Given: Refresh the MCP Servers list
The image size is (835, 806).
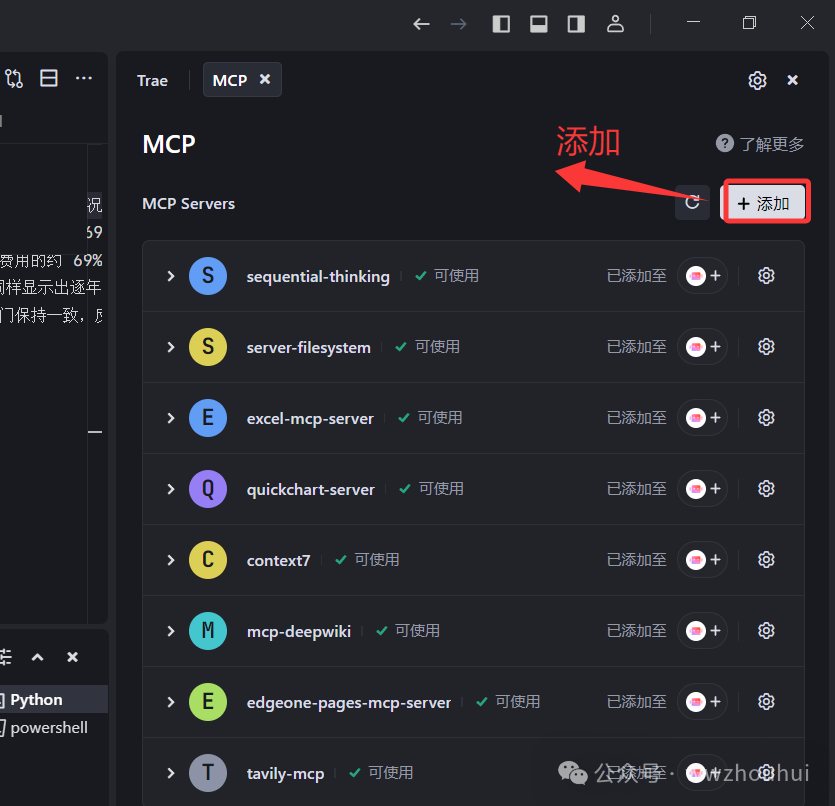Looking at the screenshot, I should [692, 202].
